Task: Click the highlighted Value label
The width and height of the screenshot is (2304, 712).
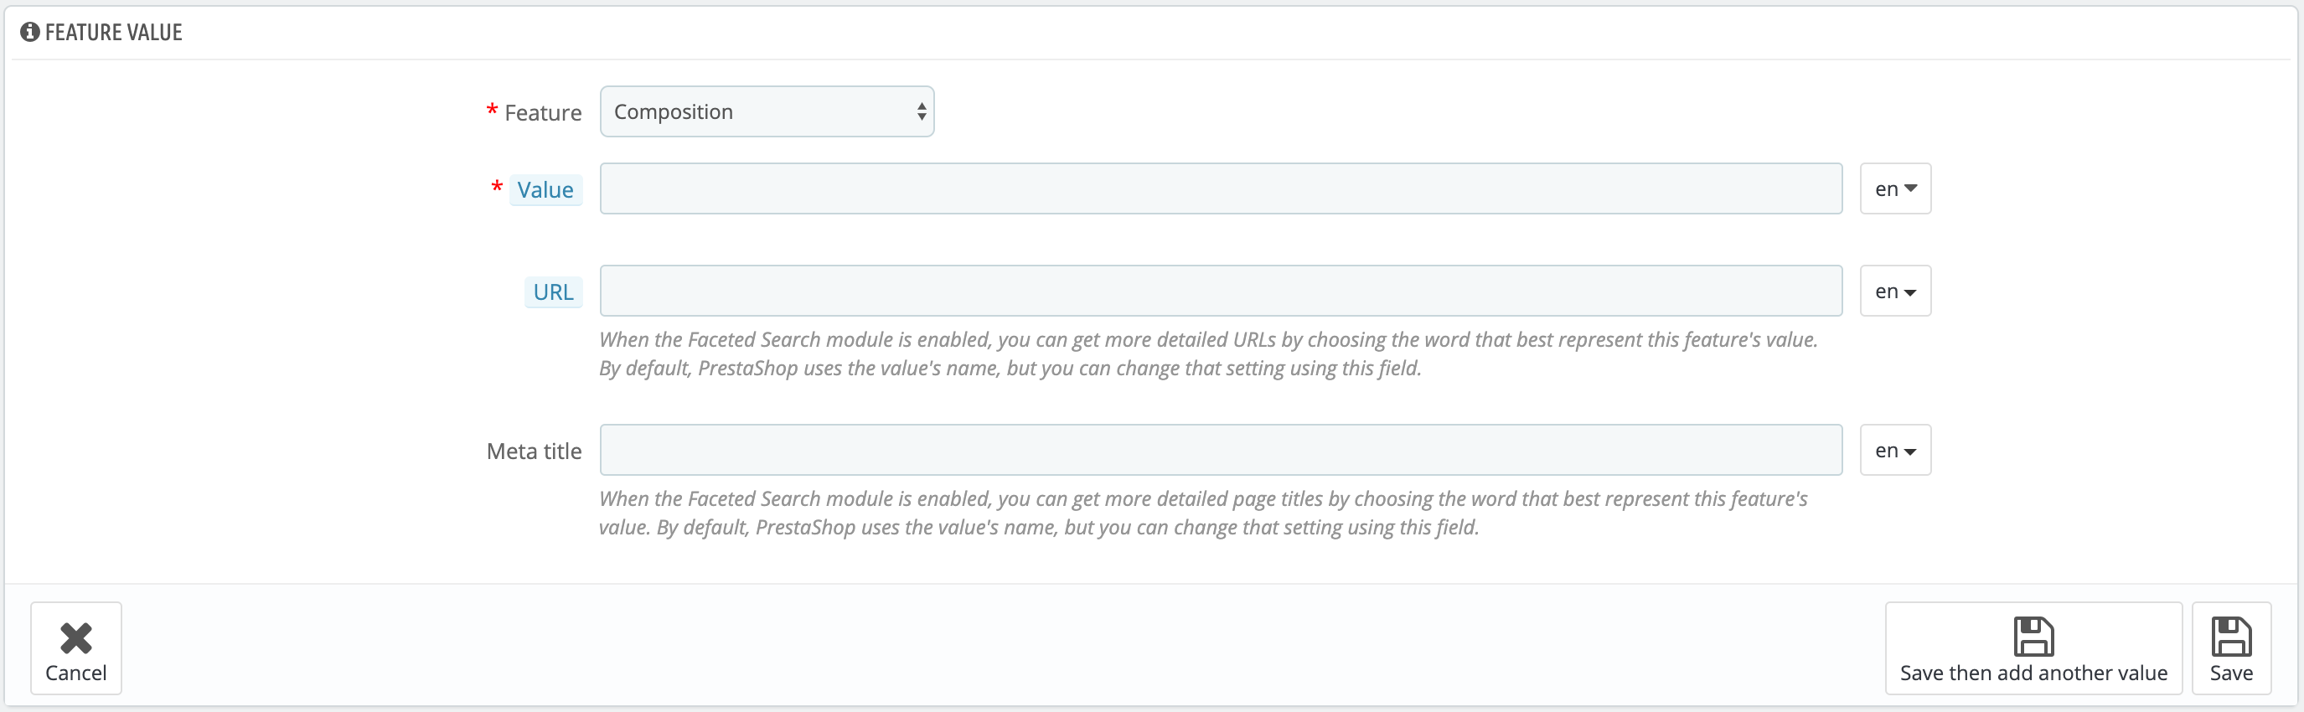Action: tap(545, 190)
